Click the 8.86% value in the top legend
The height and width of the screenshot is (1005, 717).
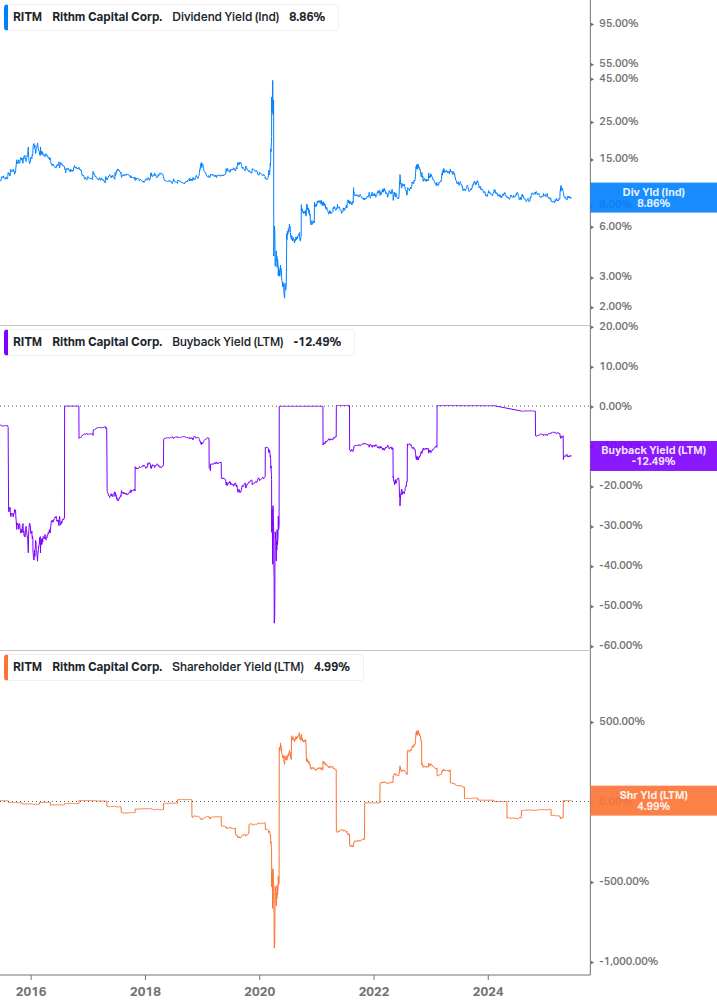coord(307,17)
